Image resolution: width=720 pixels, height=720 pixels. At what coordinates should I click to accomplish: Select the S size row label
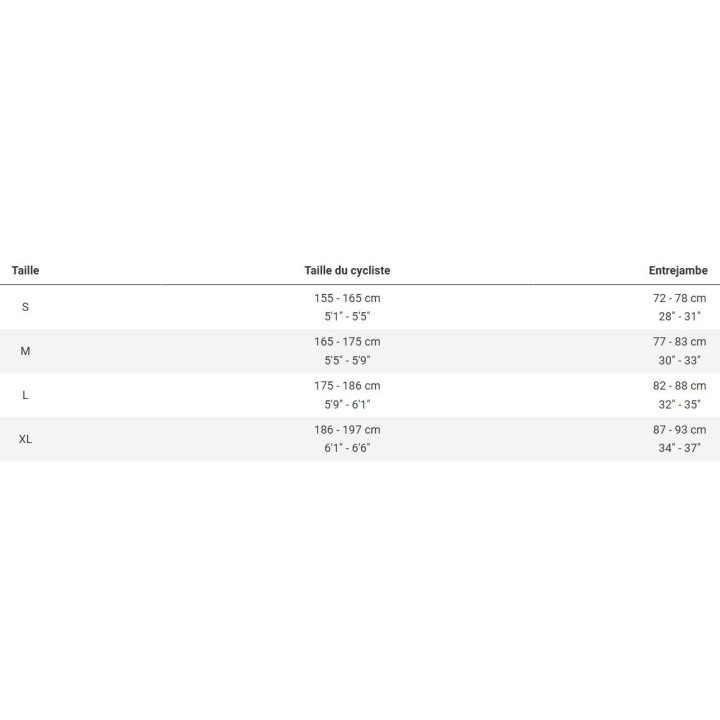25,307
